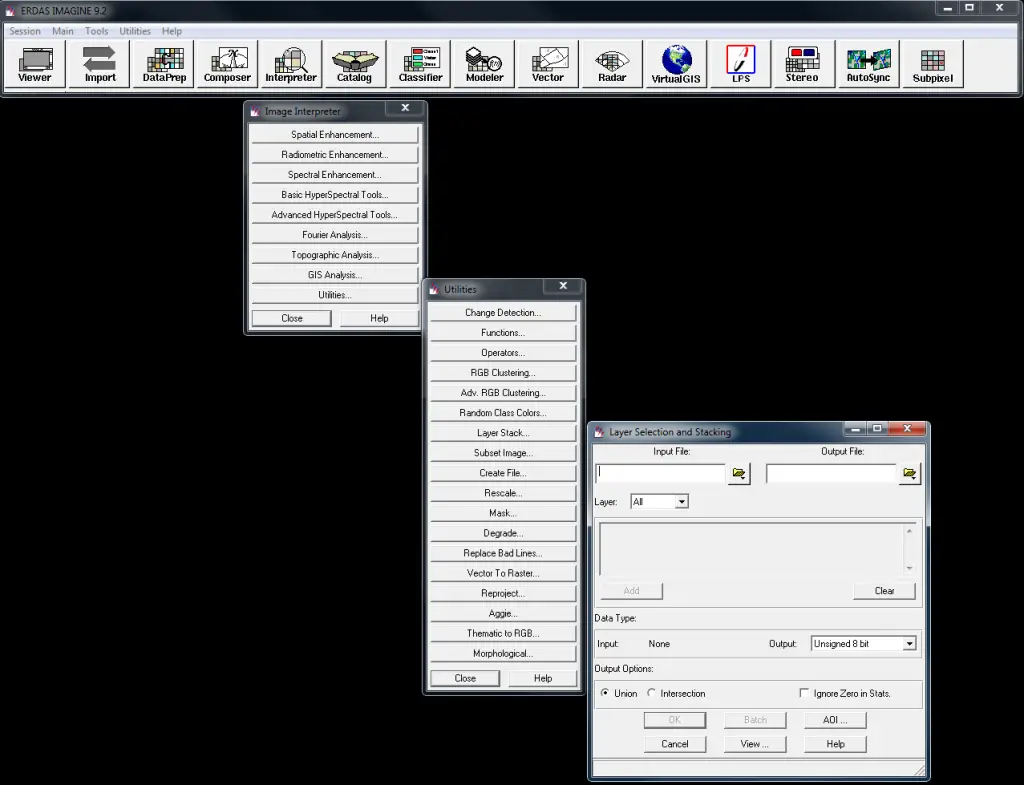This screenshot has height=785, width=1024.
Task: Open Basic HyperSpectral Tools
Action: click(334, 195)
